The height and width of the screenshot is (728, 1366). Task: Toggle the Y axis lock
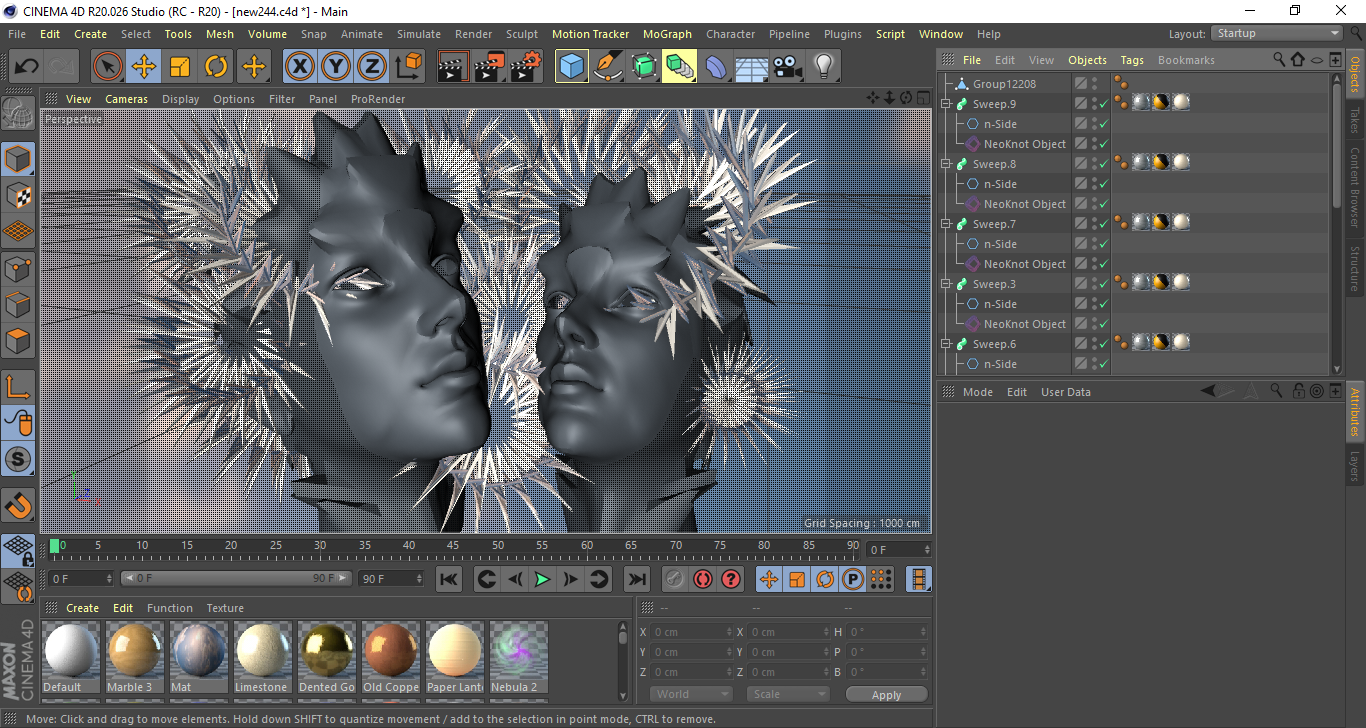pos(336,67)
